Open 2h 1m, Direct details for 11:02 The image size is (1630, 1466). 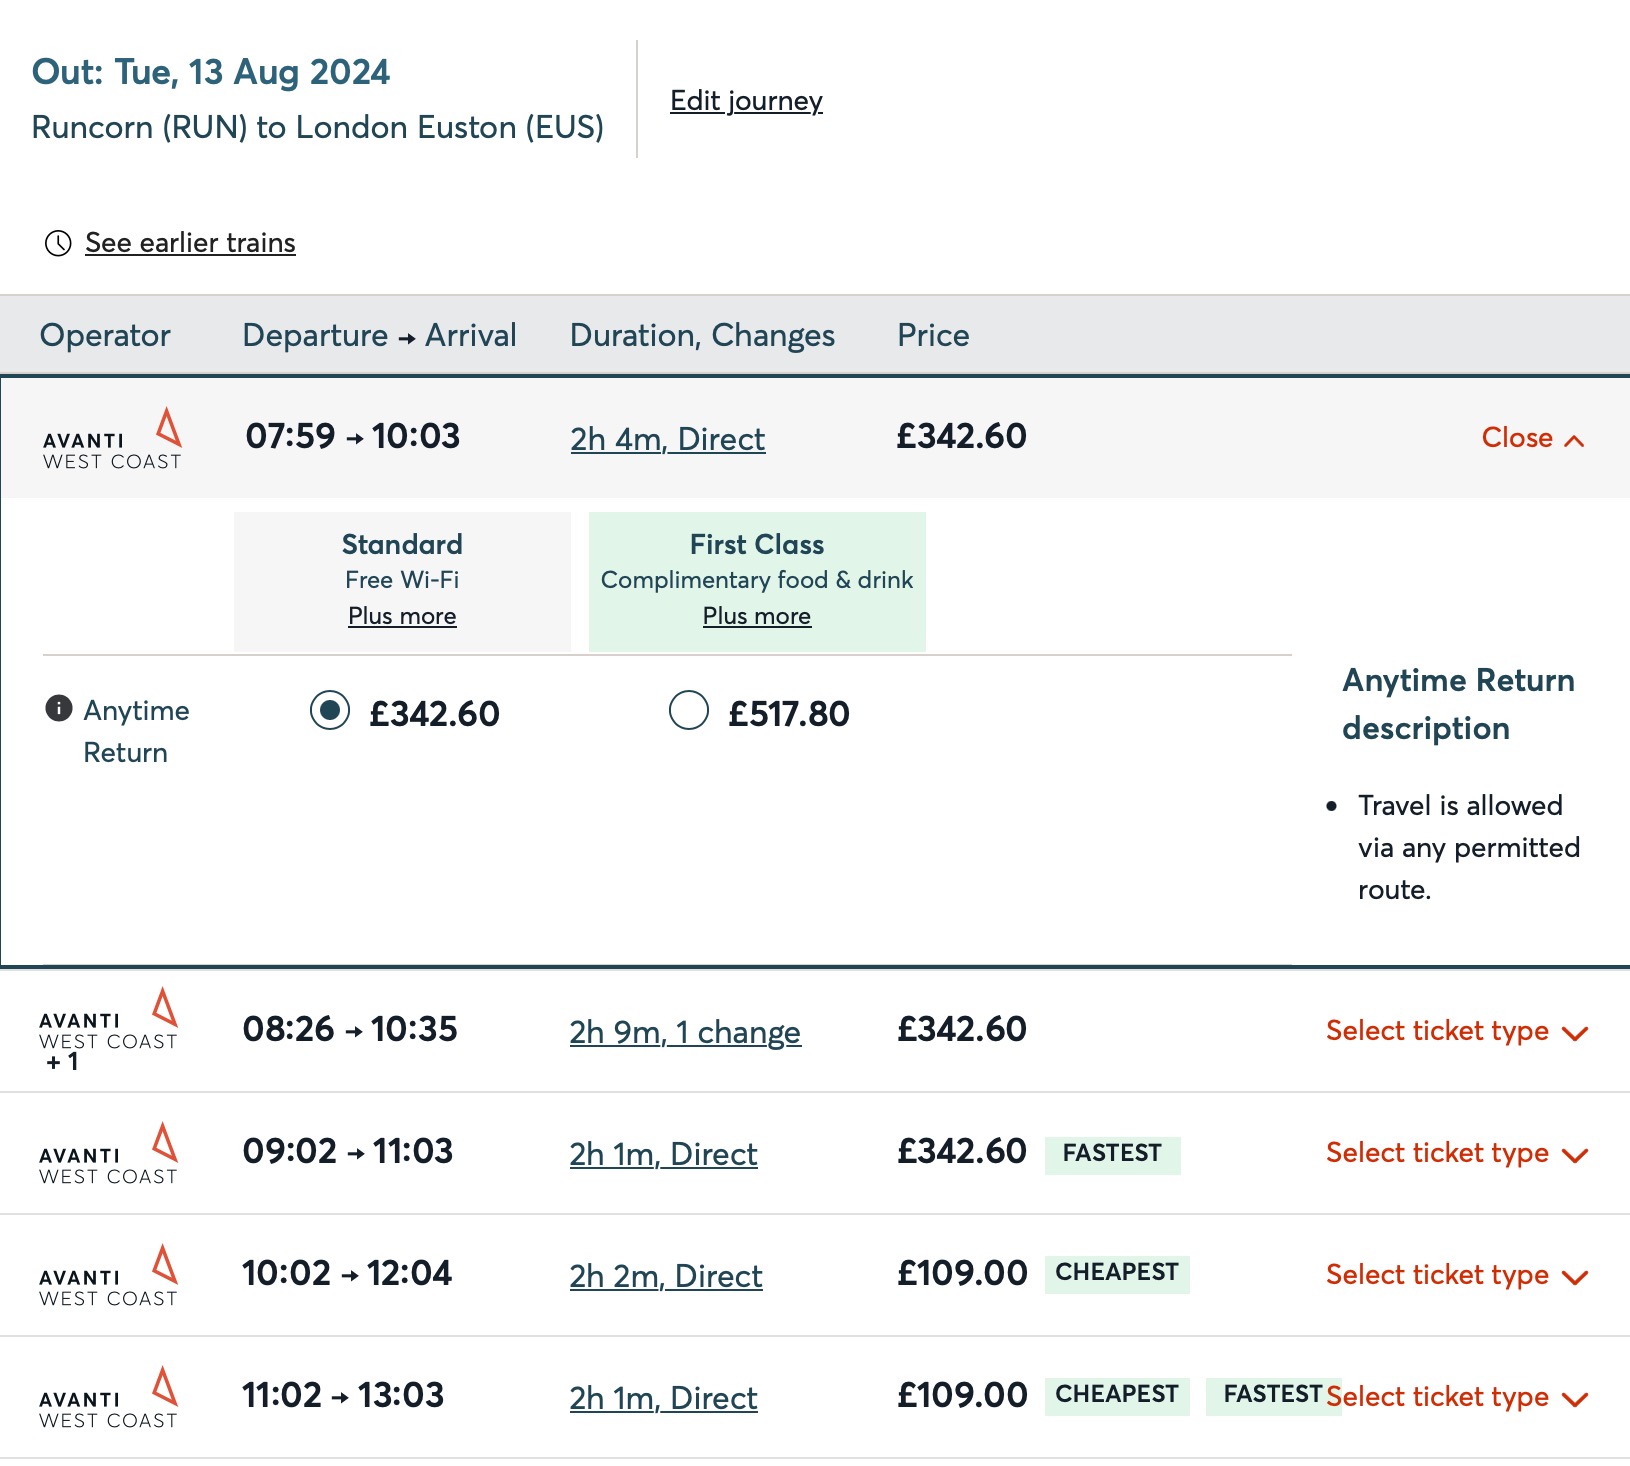click(663, 1398)
